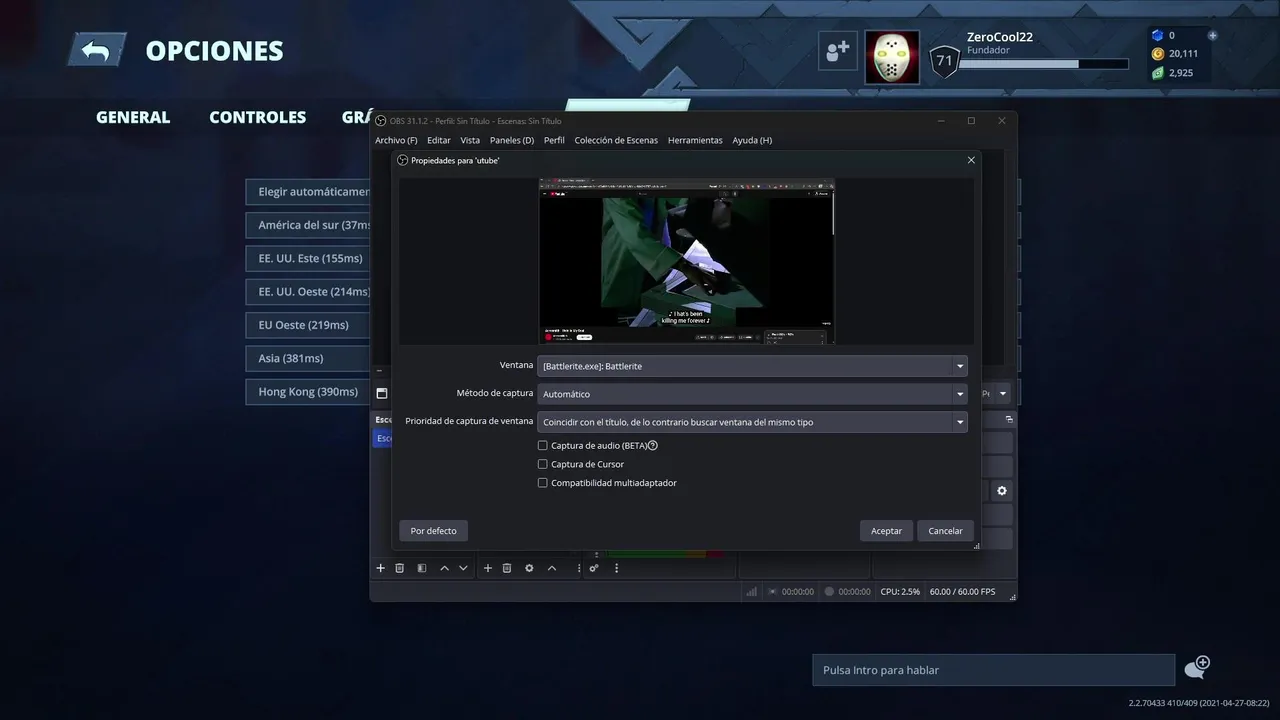Click the help icon beside Captura de audio
The image size is (1280, 720).
click(653, 445)
